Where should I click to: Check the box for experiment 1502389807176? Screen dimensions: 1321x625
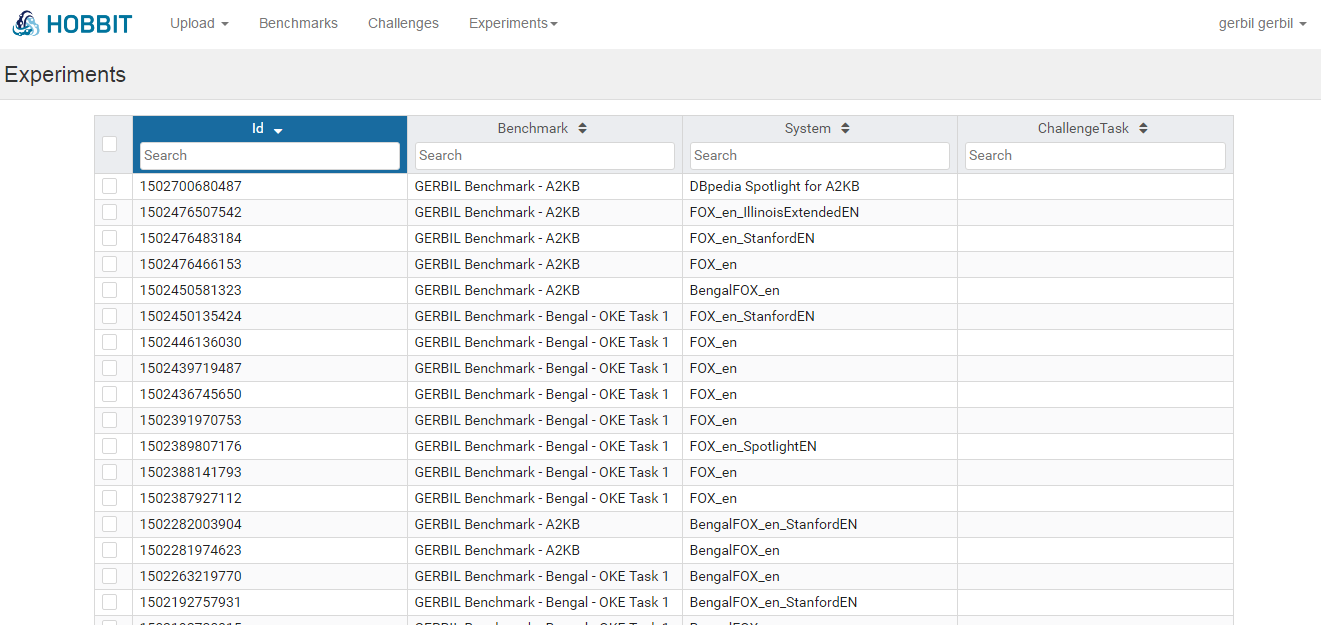[x=110, y=446]
